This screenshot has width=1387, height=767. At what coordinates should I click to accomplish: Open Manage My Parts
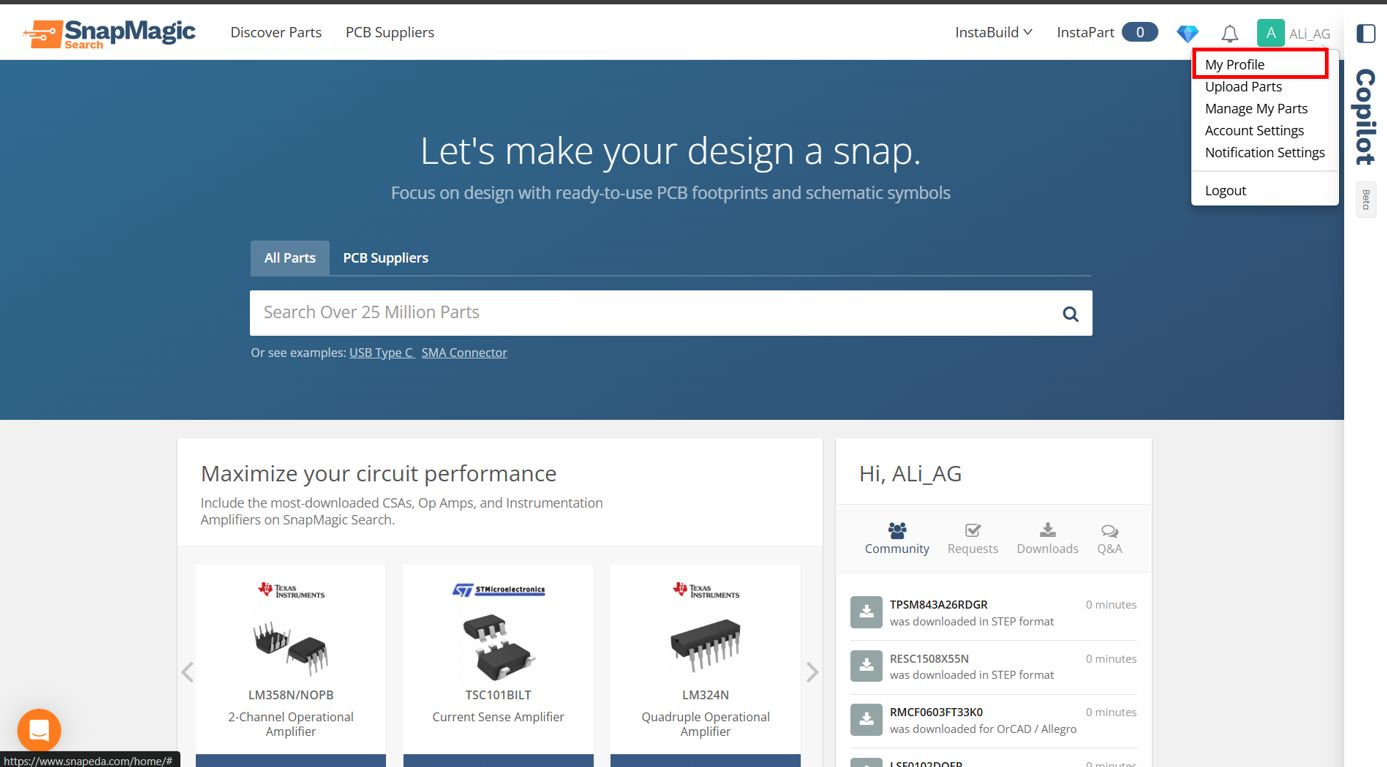coord(1256,108)
